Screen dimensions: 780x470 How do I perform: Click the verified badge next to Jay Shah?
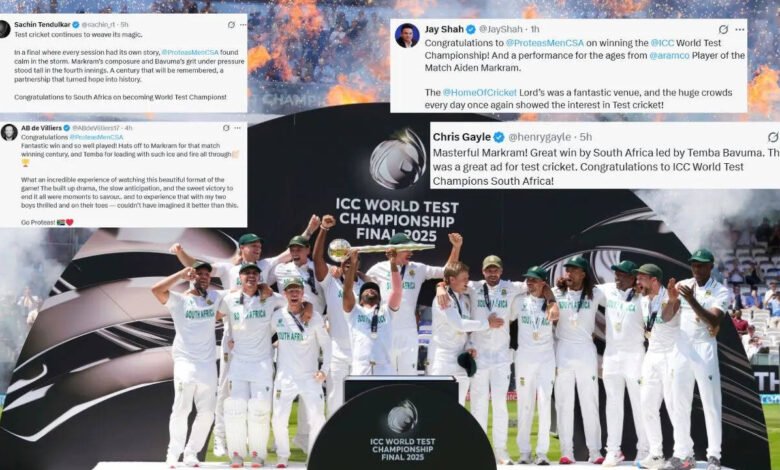tap(471, 29)
